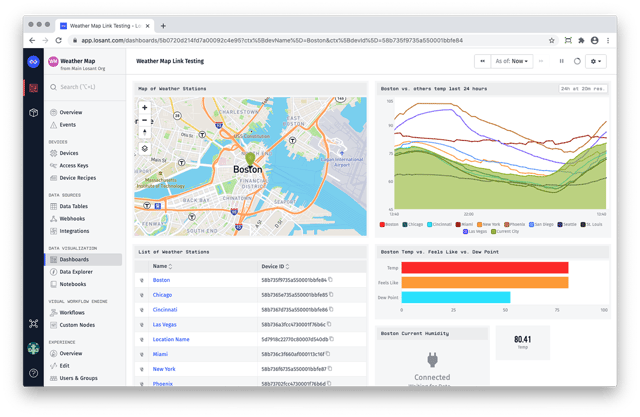
Task: Open the cube icon in the dark sidebar
Action: coord(33,113)
